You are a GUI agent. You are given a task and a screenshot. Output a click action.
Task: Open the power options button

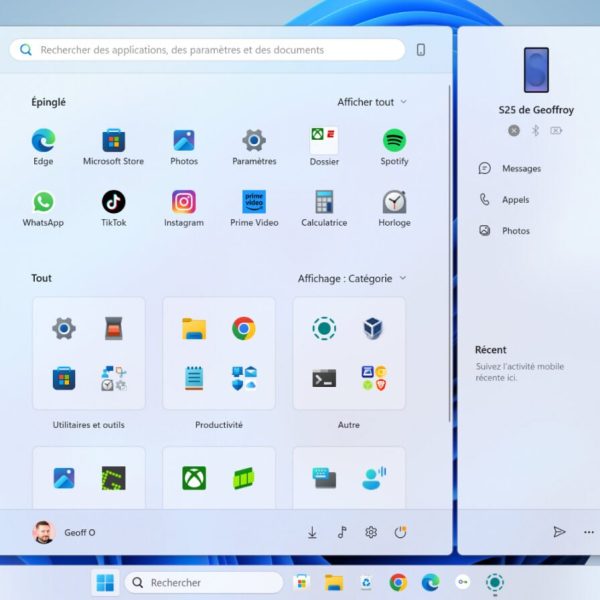click(x=400, y=532)
